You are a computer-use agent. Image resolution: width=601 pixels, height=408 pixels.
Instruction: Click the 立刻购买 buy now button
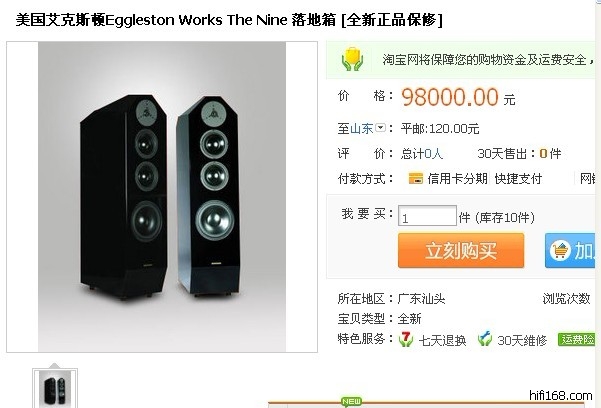[x=461, y=250]
